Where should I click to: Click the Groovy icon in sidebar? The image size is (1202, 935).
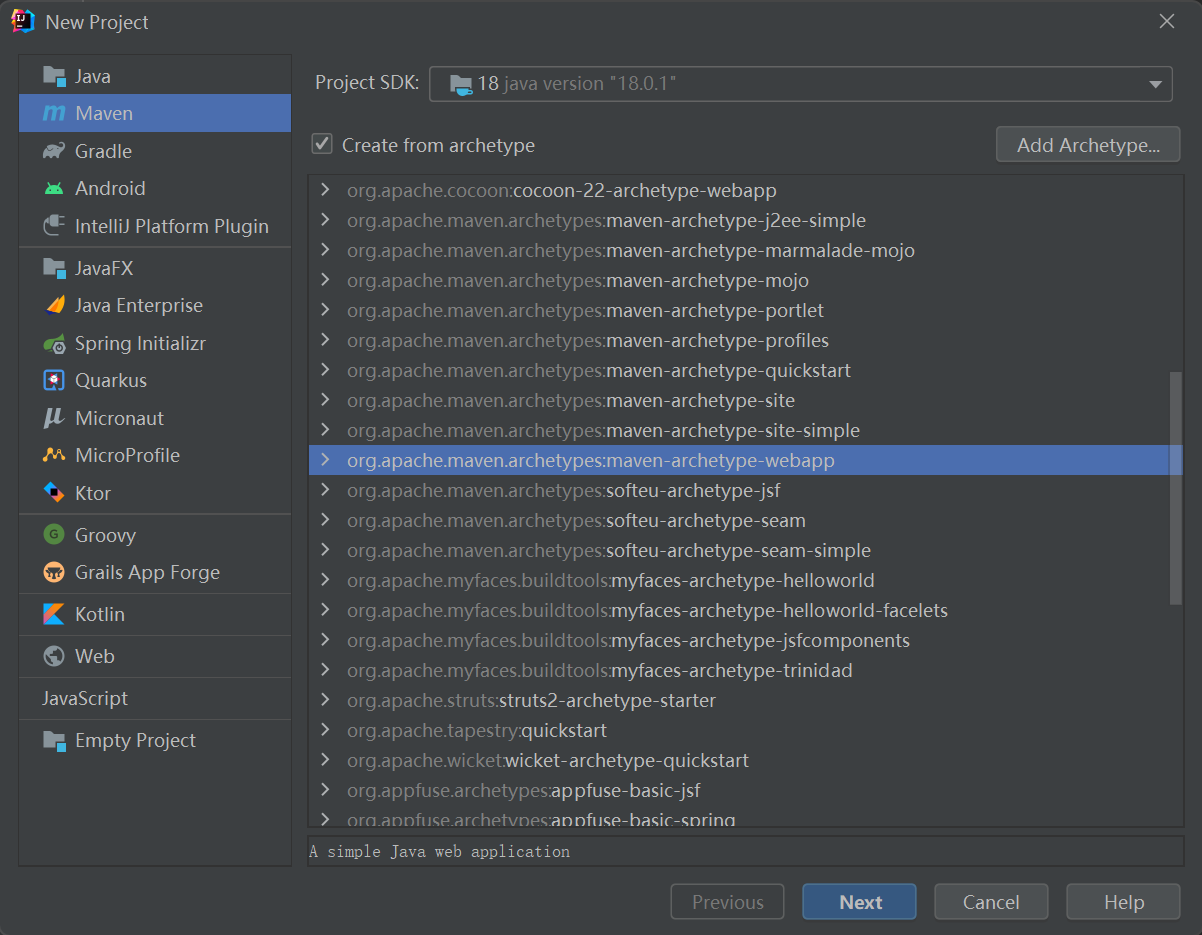[54, 535]
